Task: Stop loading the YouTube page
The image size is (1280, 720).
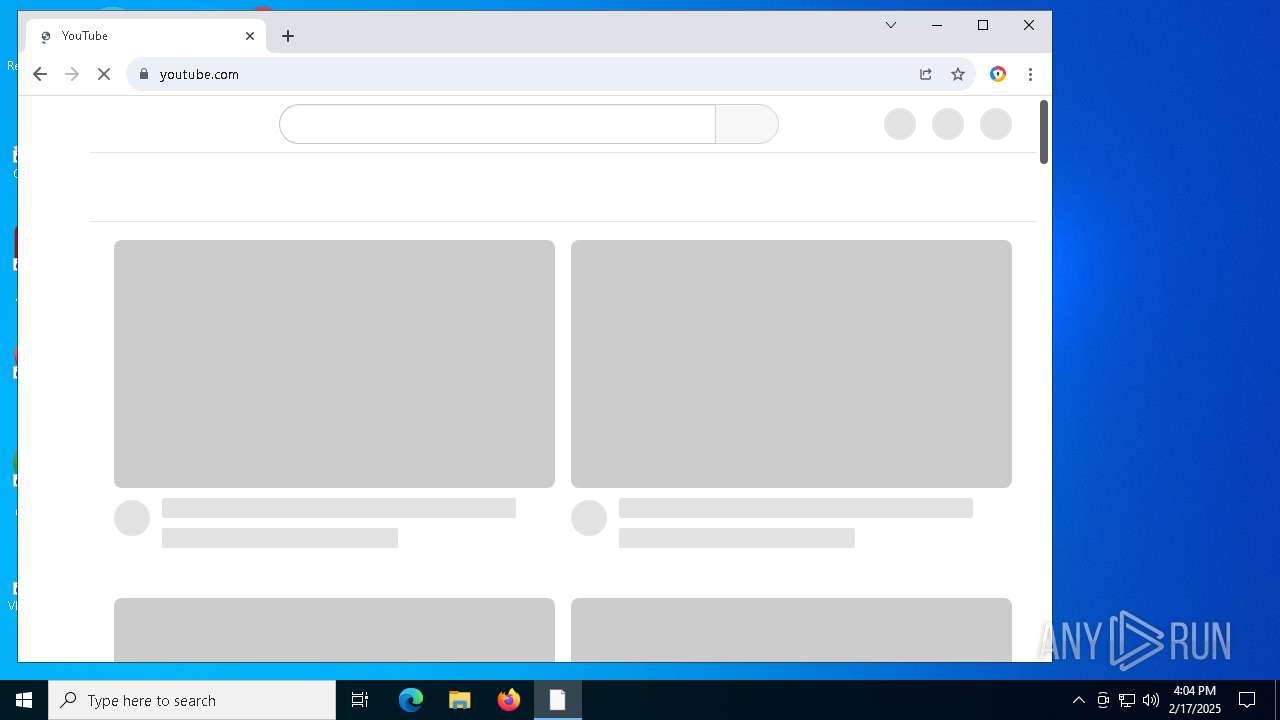Action: click(104, 74)
